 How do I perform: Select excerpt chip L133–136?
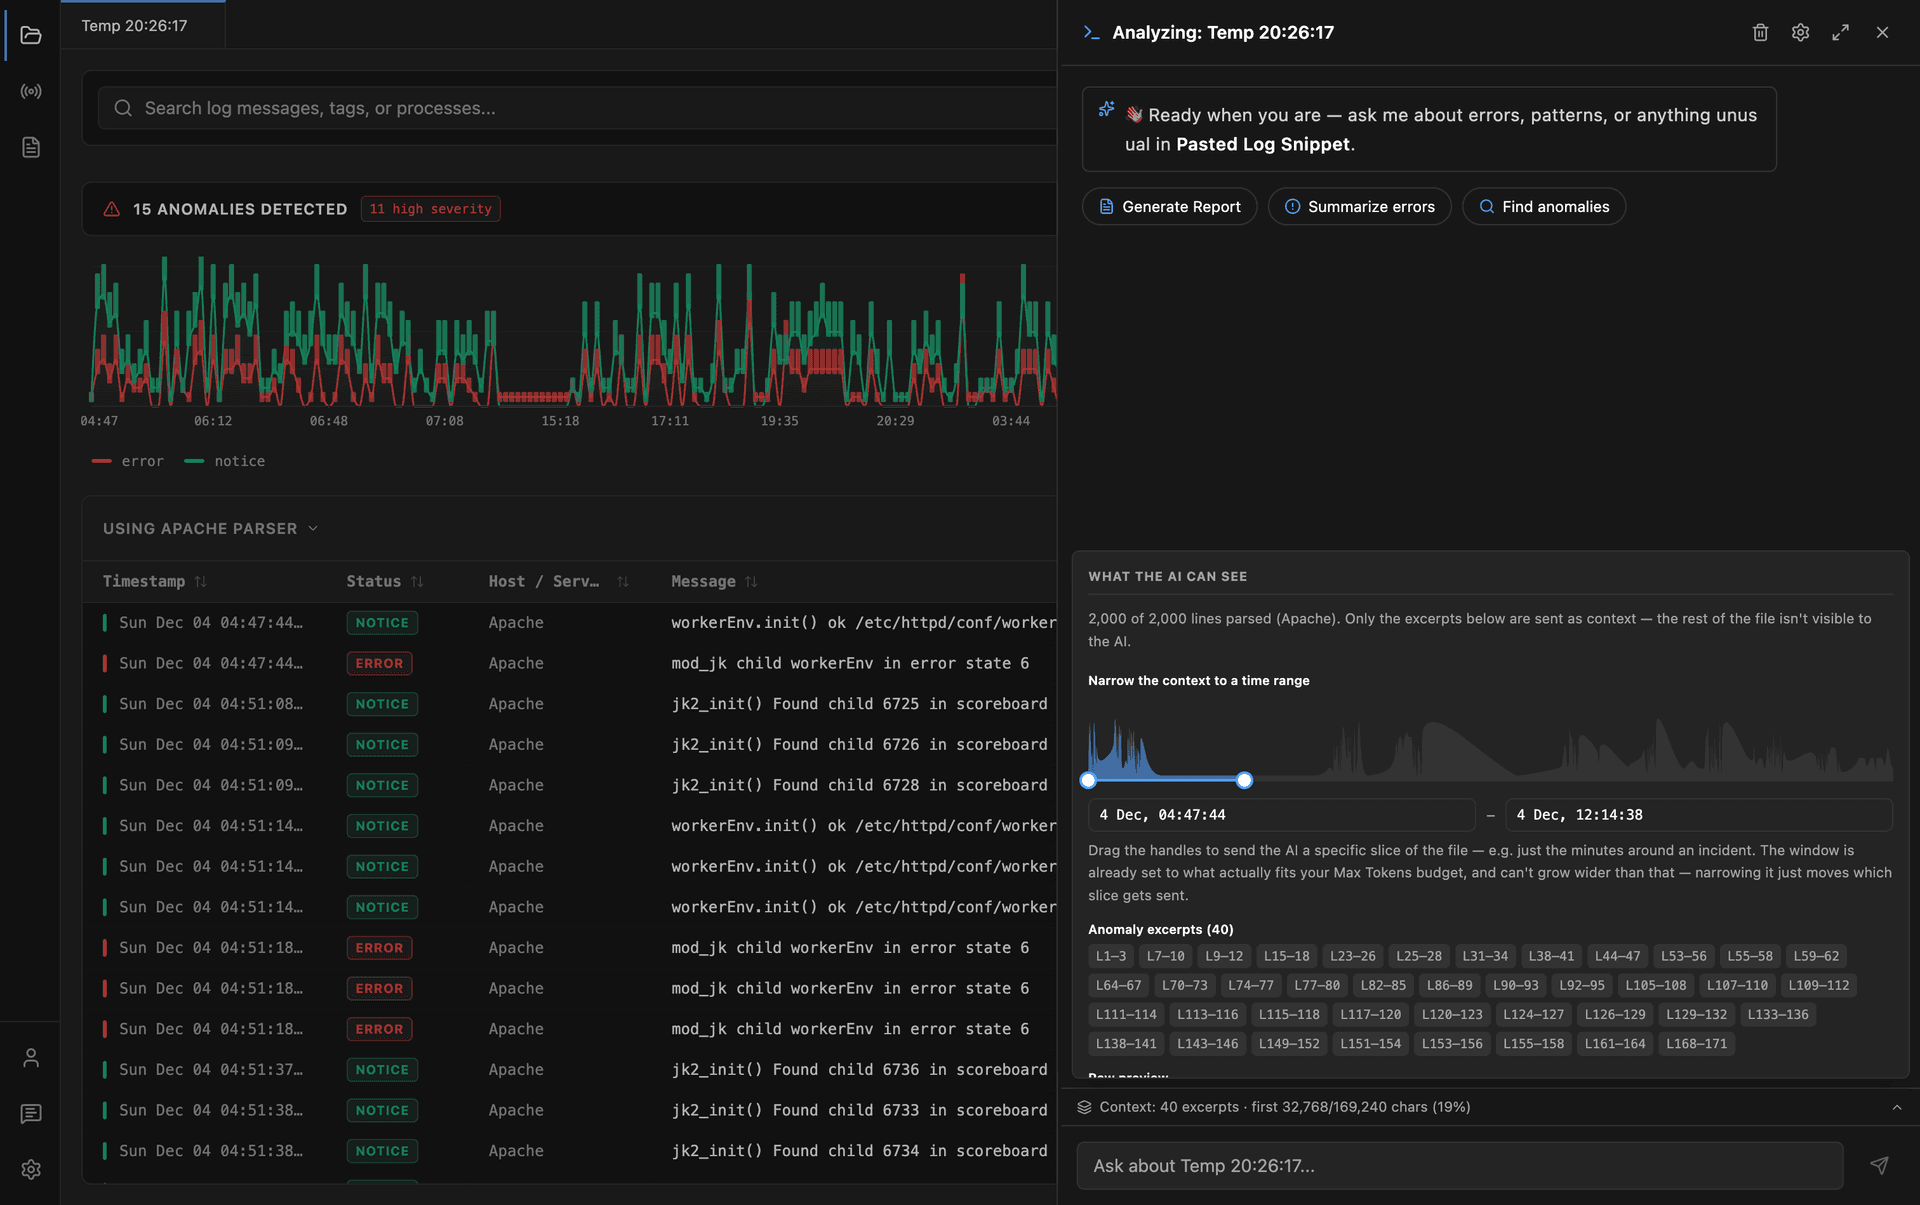[x=1778, y=1015]
